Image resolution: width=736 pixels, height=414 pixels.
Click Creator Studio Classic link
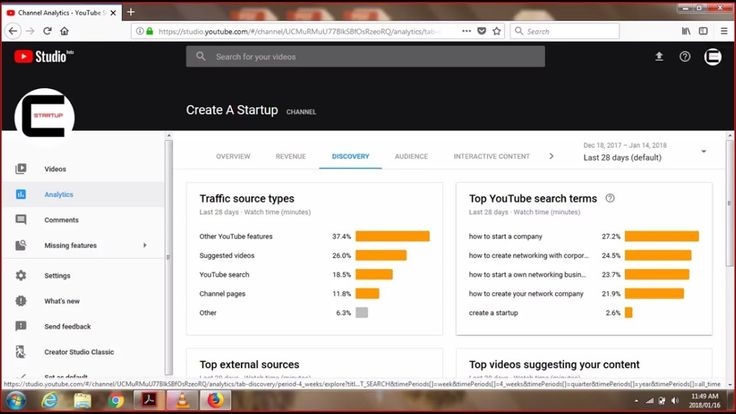tap(79, 352)
